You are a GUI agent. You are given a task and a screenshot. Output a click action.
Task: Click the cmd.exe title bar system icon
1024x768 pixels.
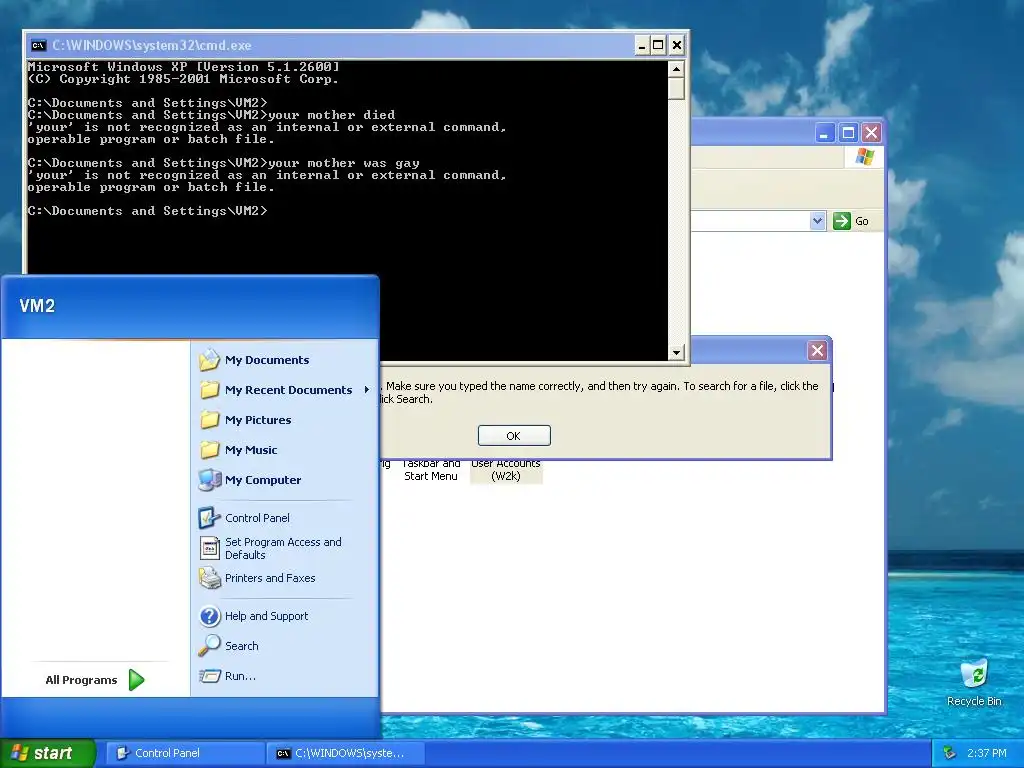[x=39, y=45]
